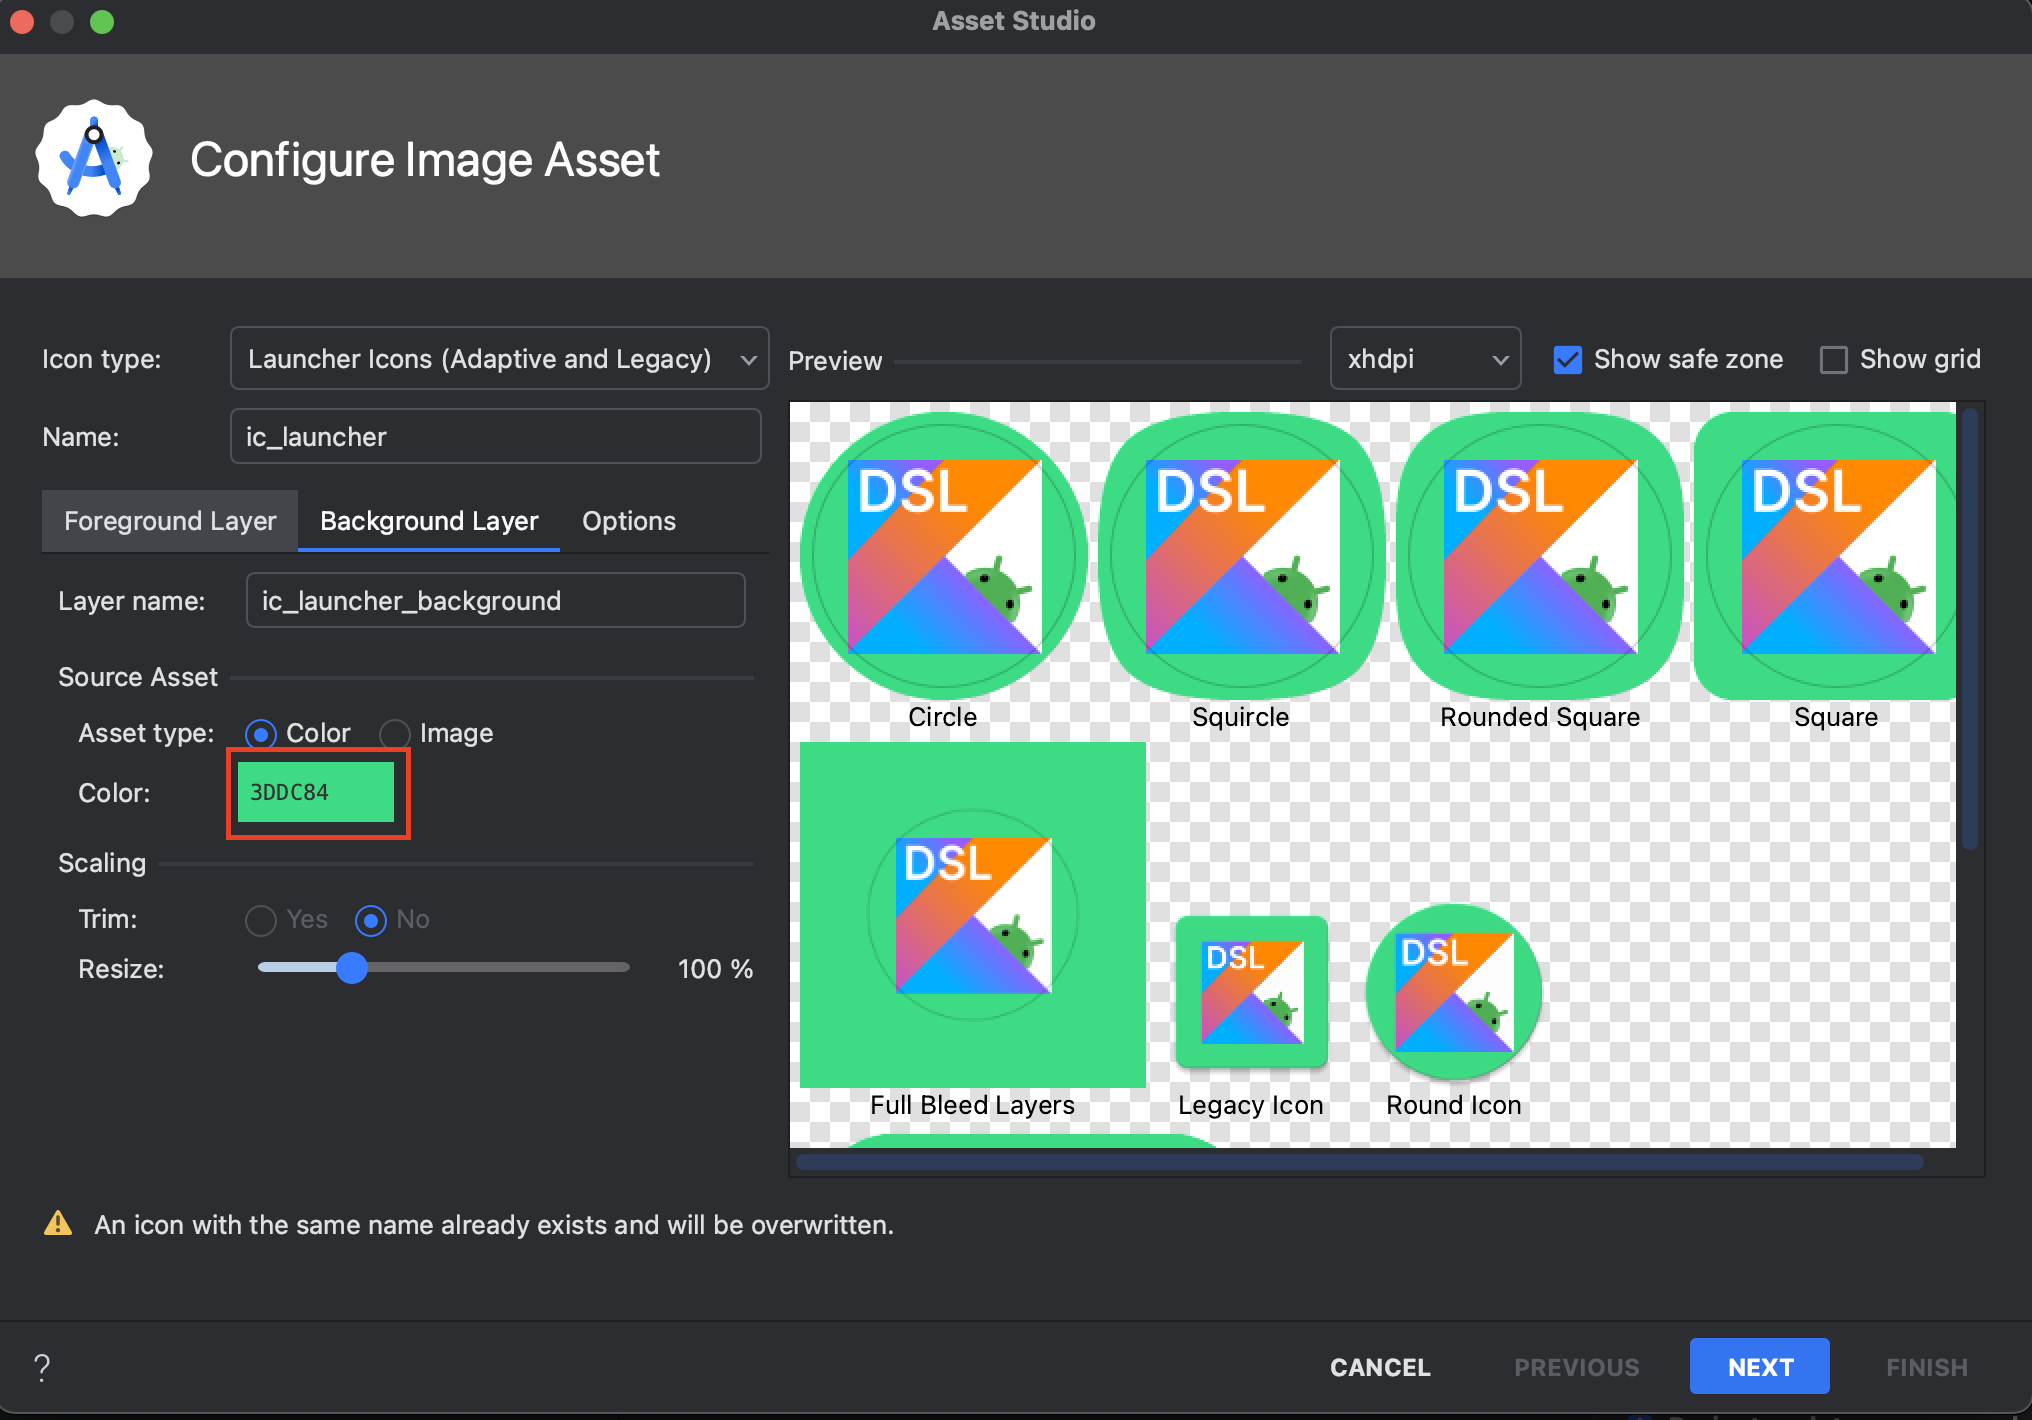The height and width of the screenshot is (1420, 2032).
Task: Open the Icon type dropdown
Action: 498,359
